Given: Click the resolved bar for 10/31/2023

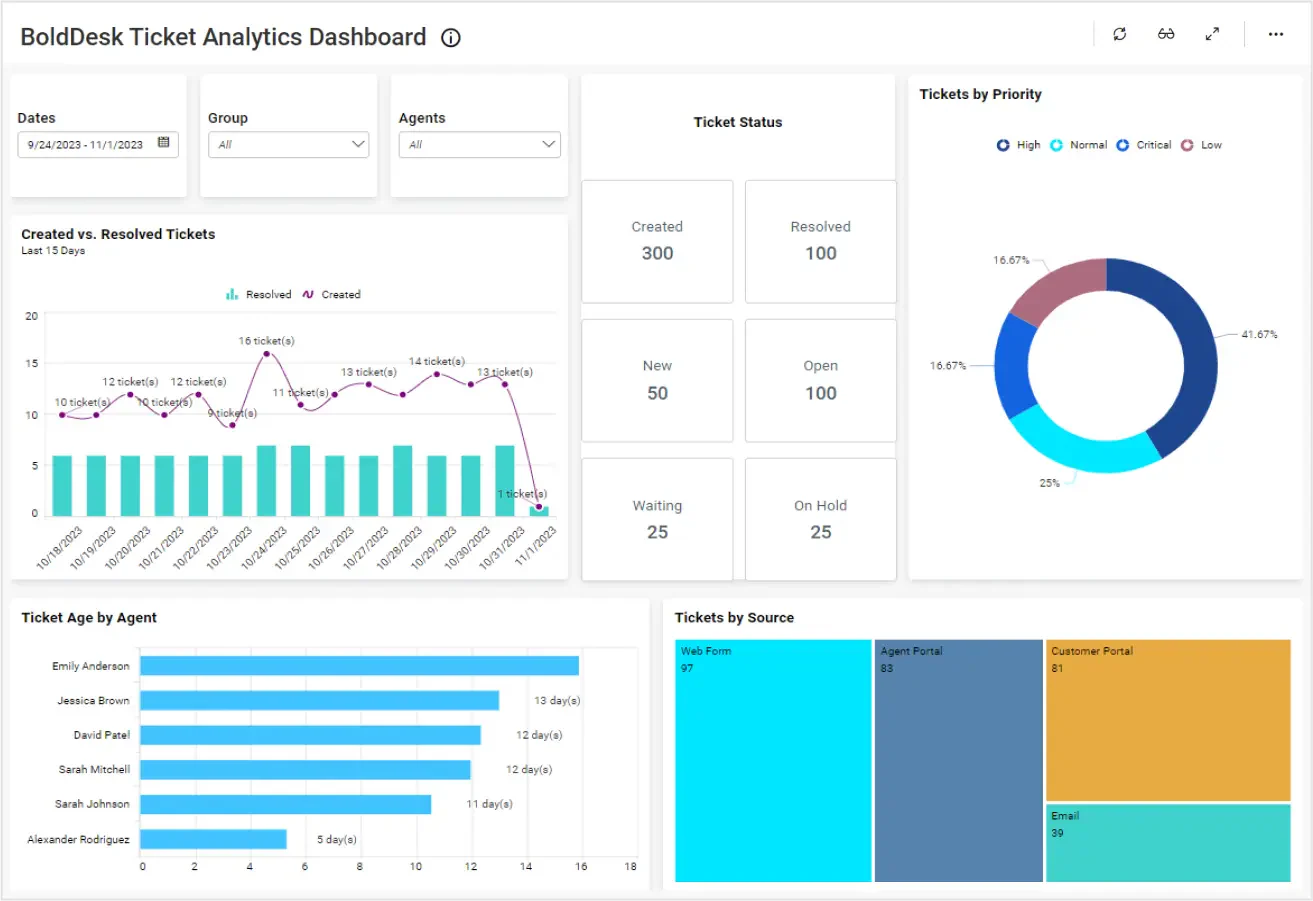Looking at the screenshot, I should tap(505, 481).
